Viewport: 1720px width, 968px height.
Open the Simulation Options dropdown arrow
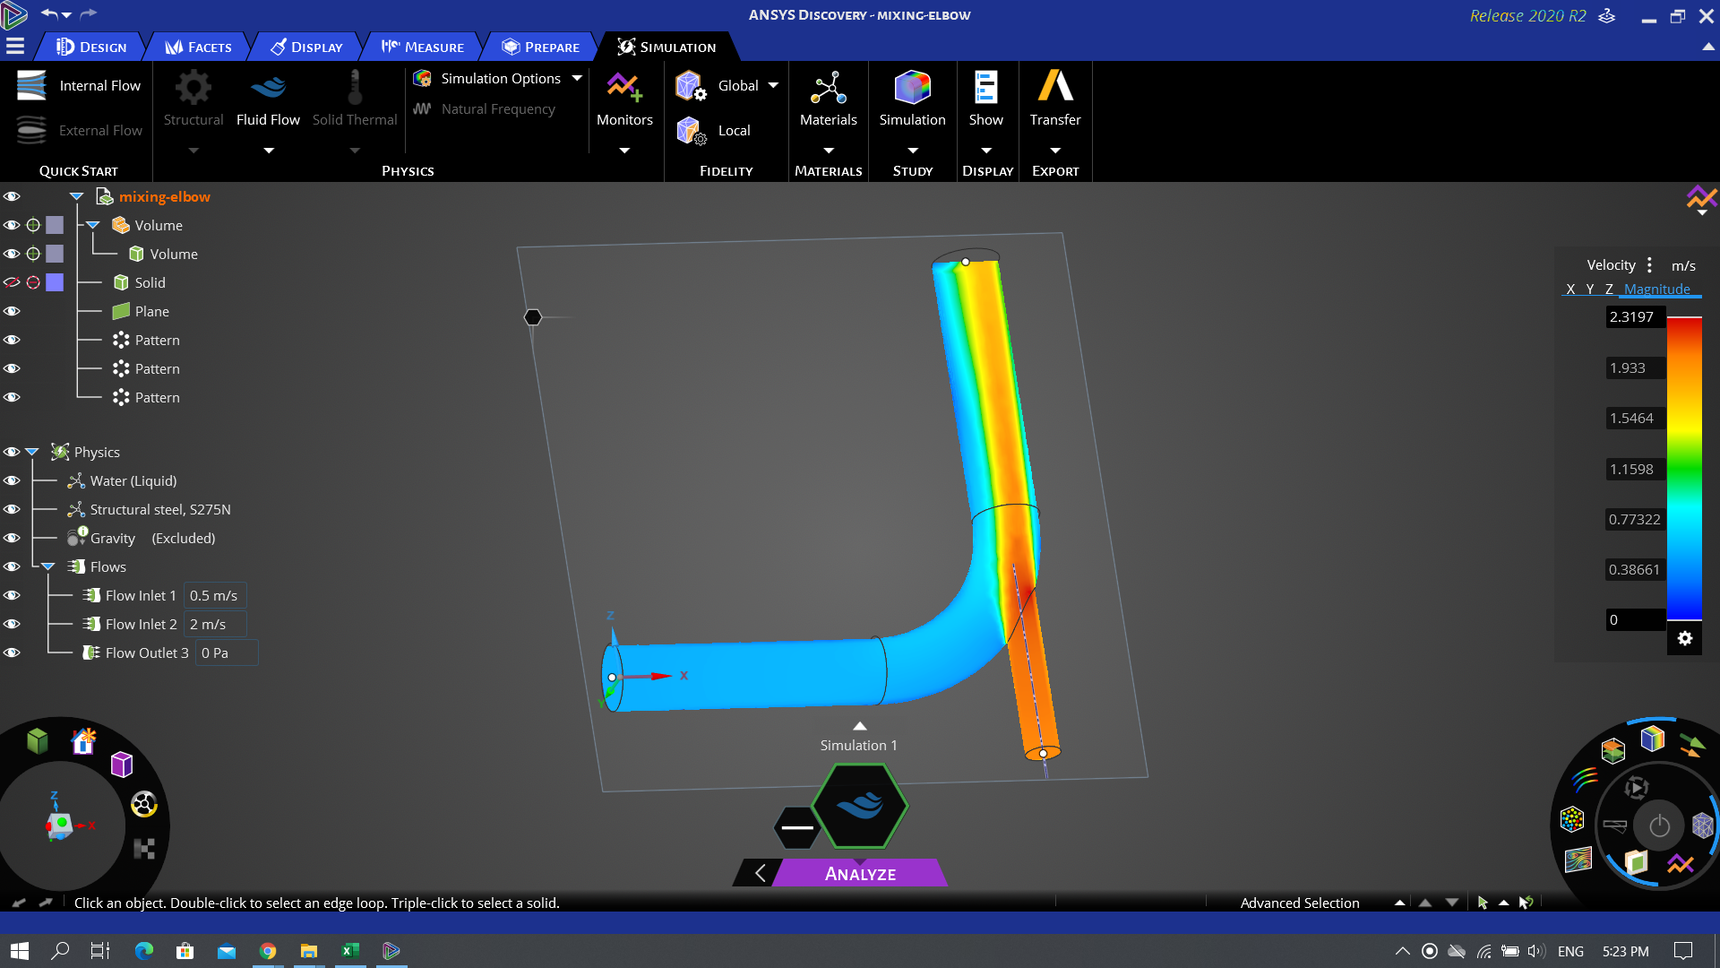point(577,78)
